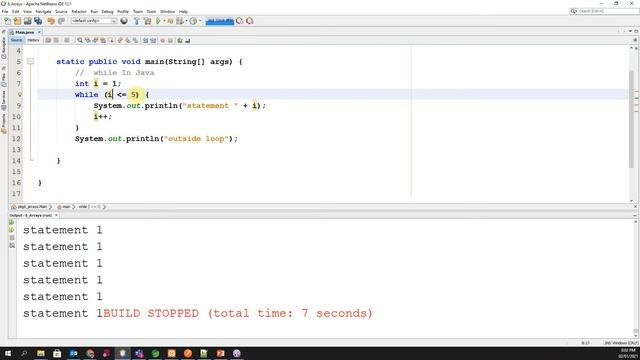Expand the Profile Project dropdown arrow
This screenshot has height=360, width=640.
pyautogui.click(x=186, y=21)
